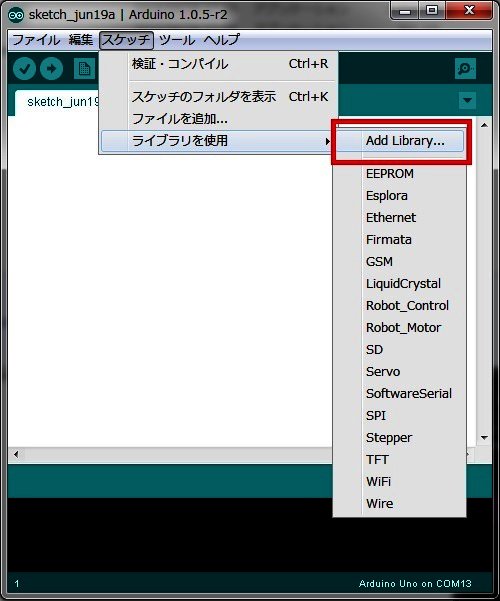
Task: Click the Arduino Uno on COM13 status text
Action: tap(415, 584)
